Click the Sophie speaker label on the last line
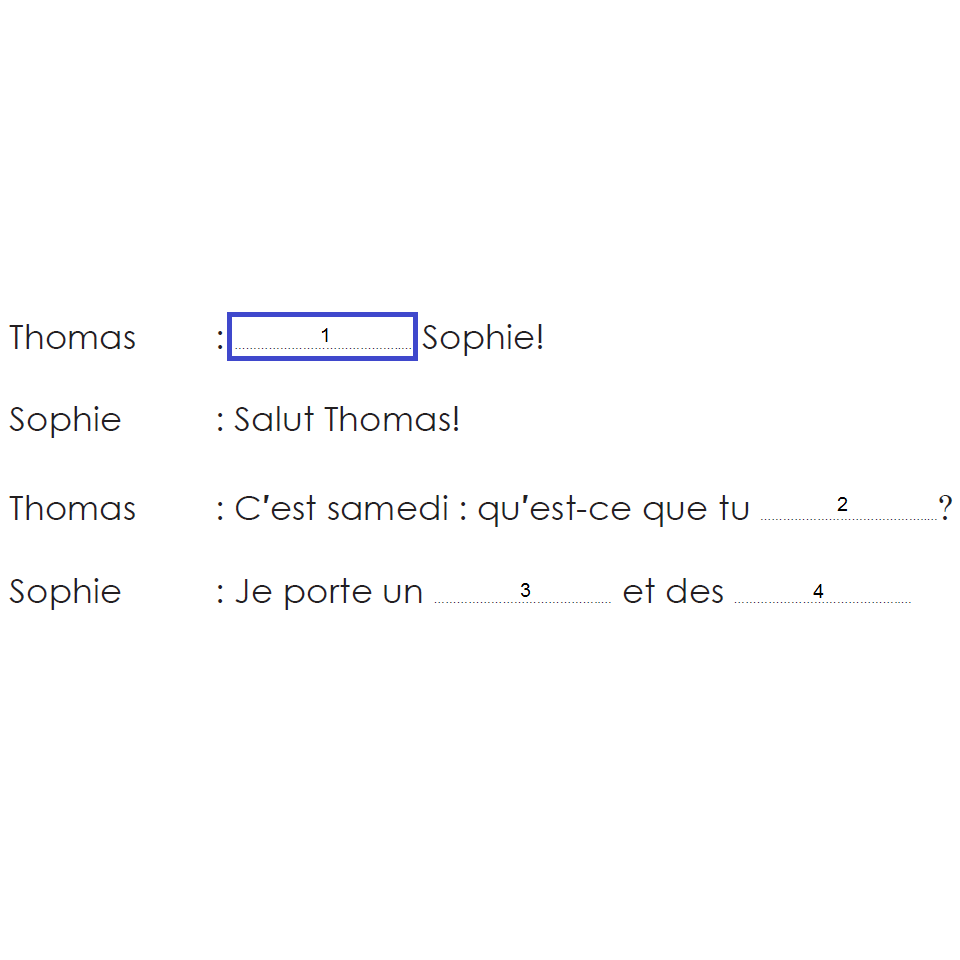Image resolution: width=960 pixels, height=960 pixels. 65,592
